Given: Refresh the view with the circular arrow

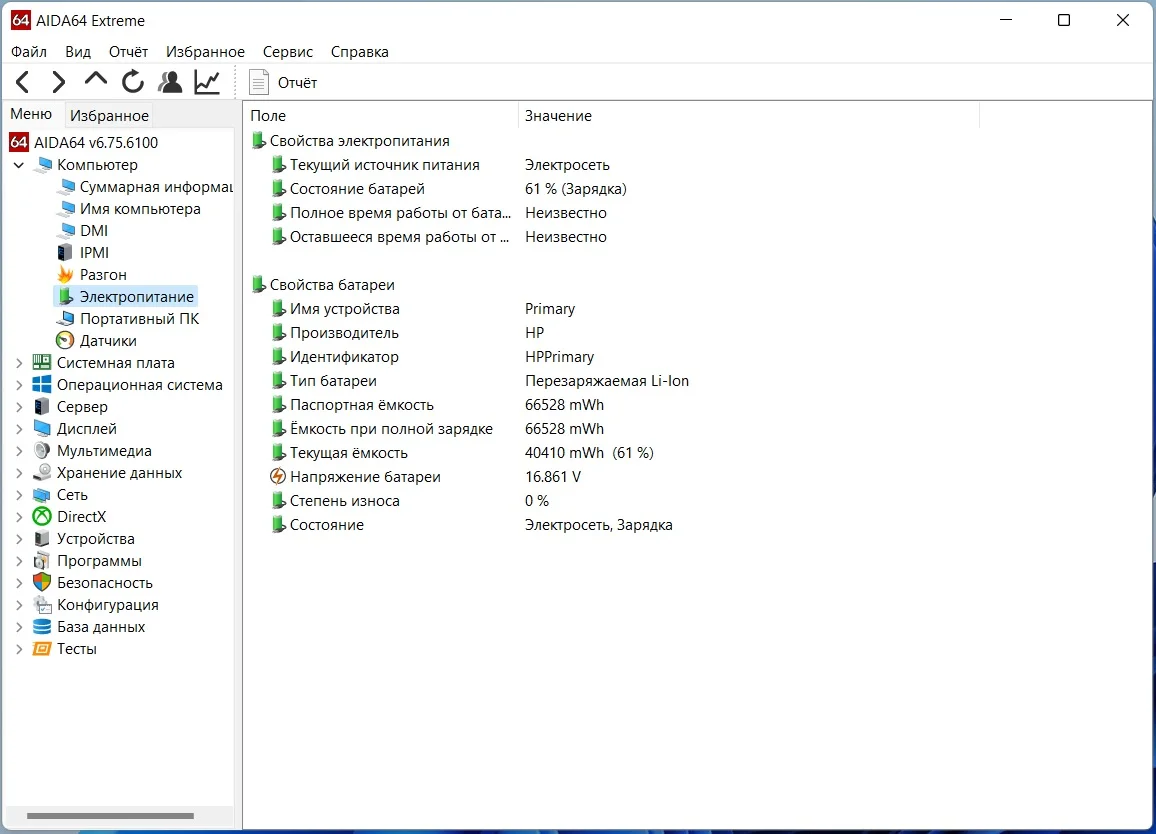Looking at the screenshot, I should coord(133,82).
